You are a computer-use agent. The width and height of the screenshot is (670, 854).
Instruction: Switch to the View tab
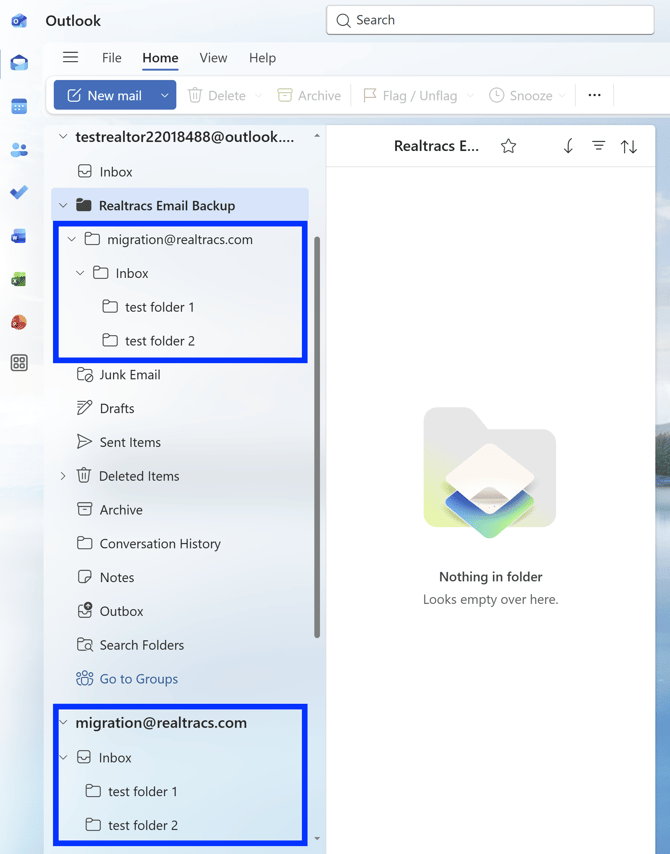click(213, 58)
